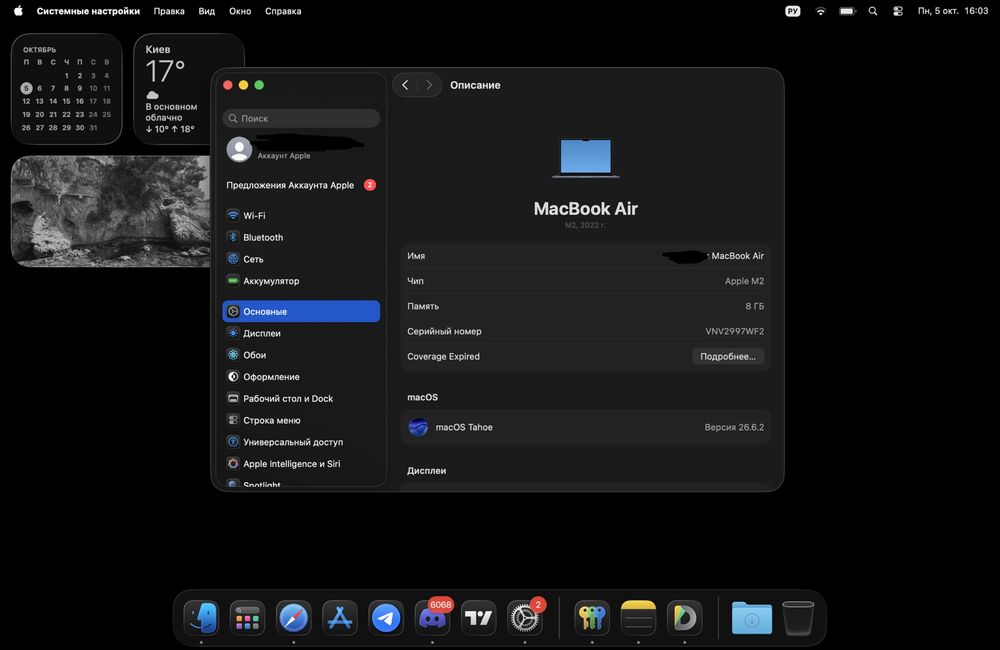Click the battery menu bar icon

click(848, 11)
